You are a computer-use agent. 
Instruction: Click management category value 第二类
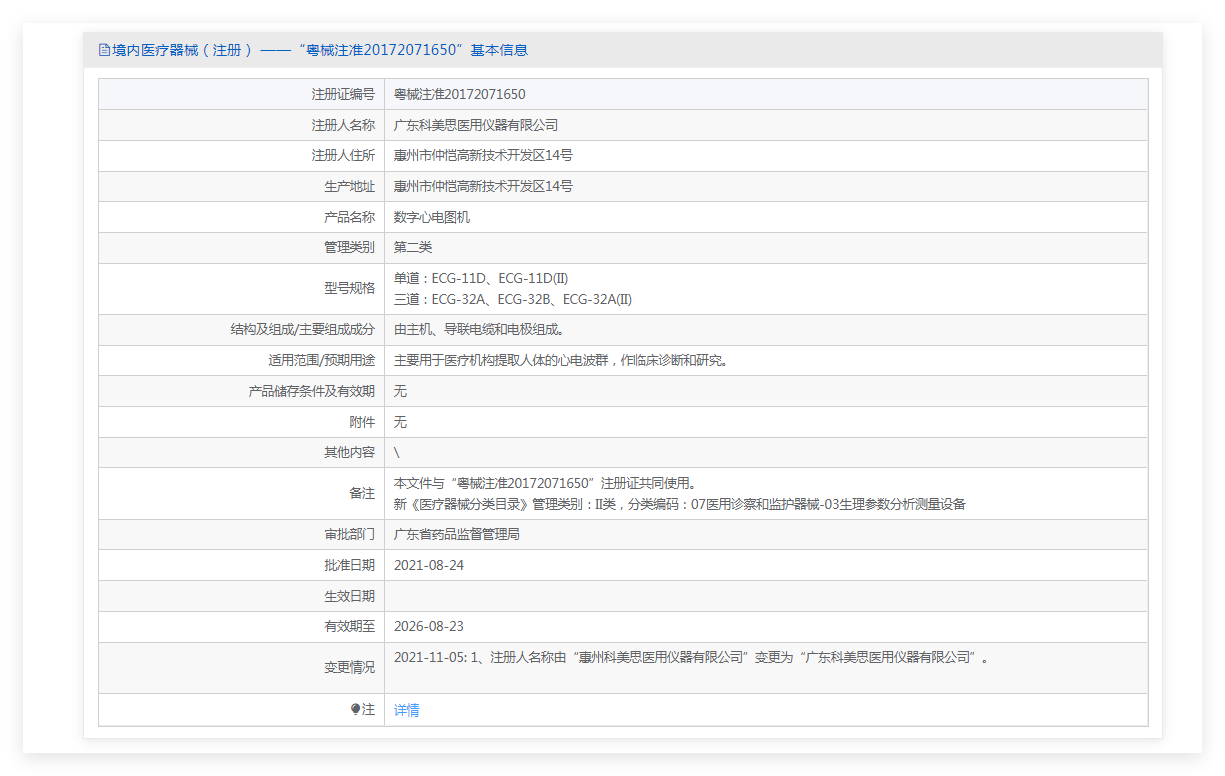click(x=413, y=247)
